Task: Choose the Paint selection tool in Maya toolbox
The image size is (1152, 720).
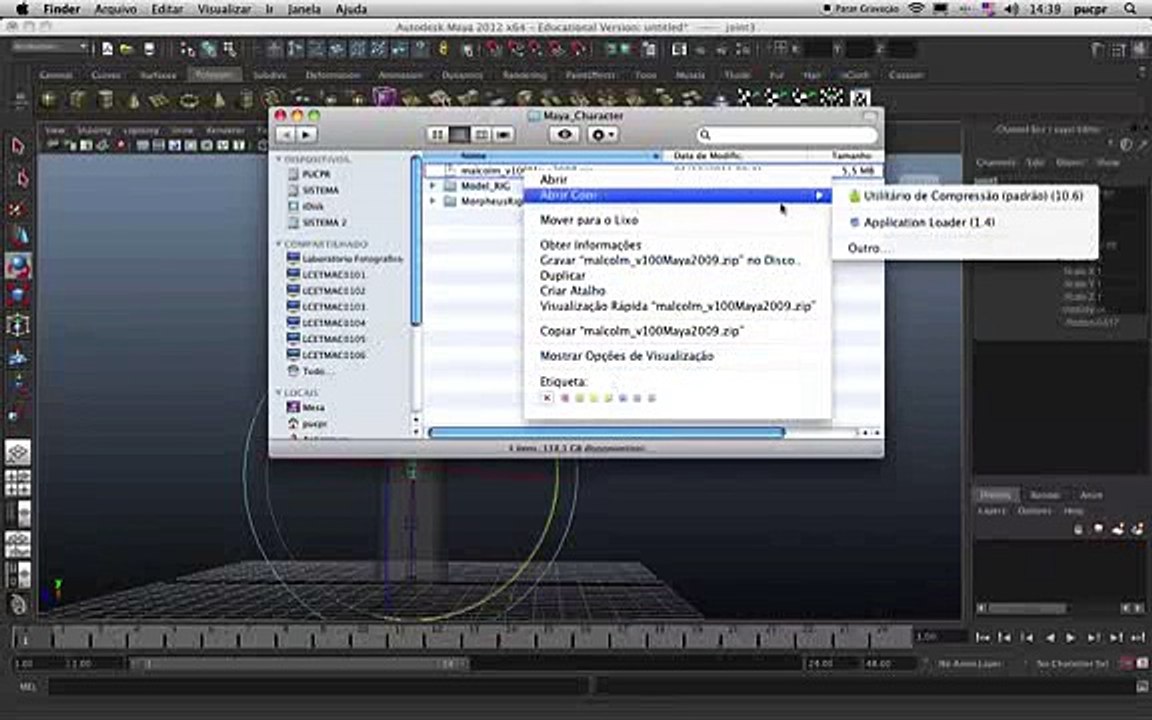Action: coord(18,209)
